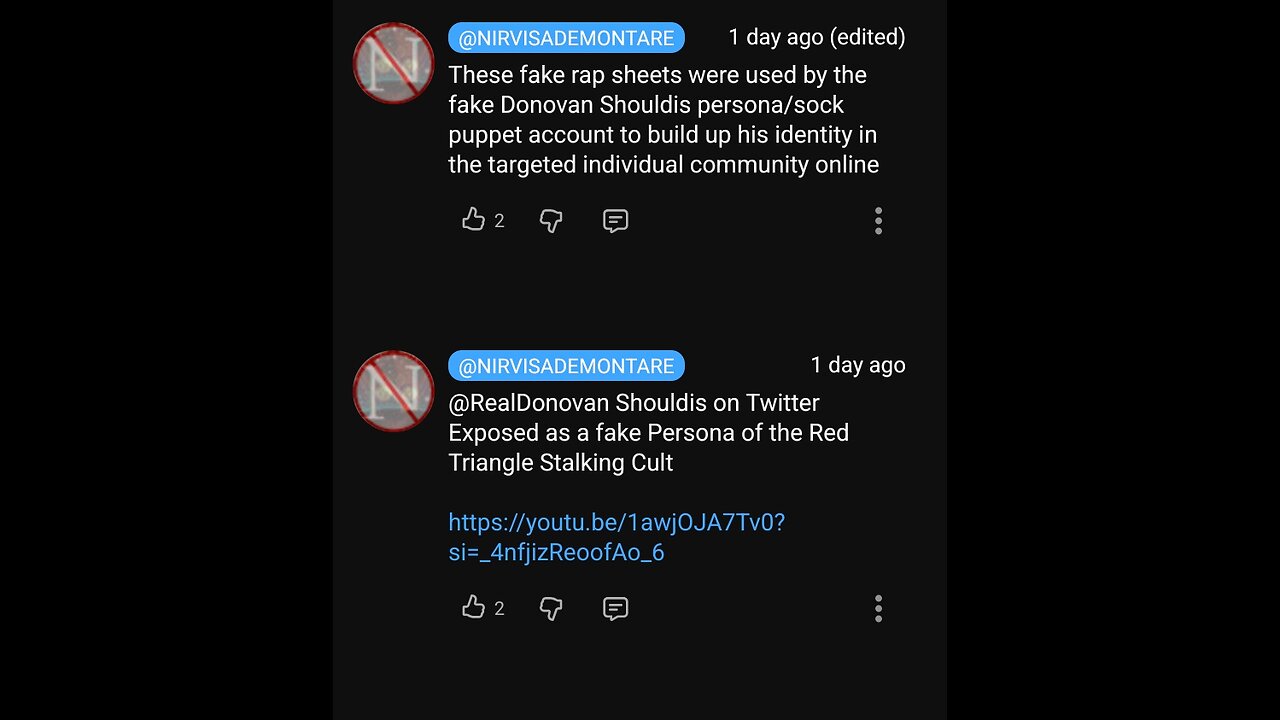
Task: Like the comment about fake rap sheets
Action: click(473, 220)
